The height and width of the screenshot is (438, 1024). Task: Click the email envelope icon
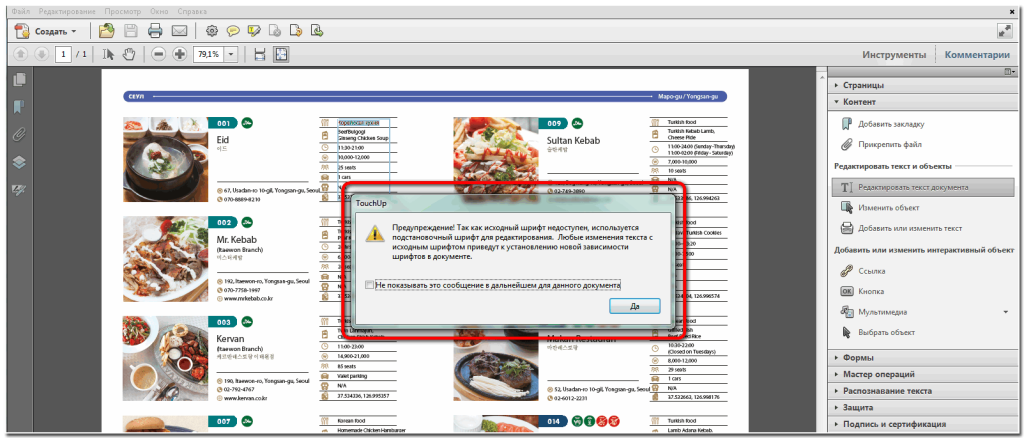coord(180,31)
